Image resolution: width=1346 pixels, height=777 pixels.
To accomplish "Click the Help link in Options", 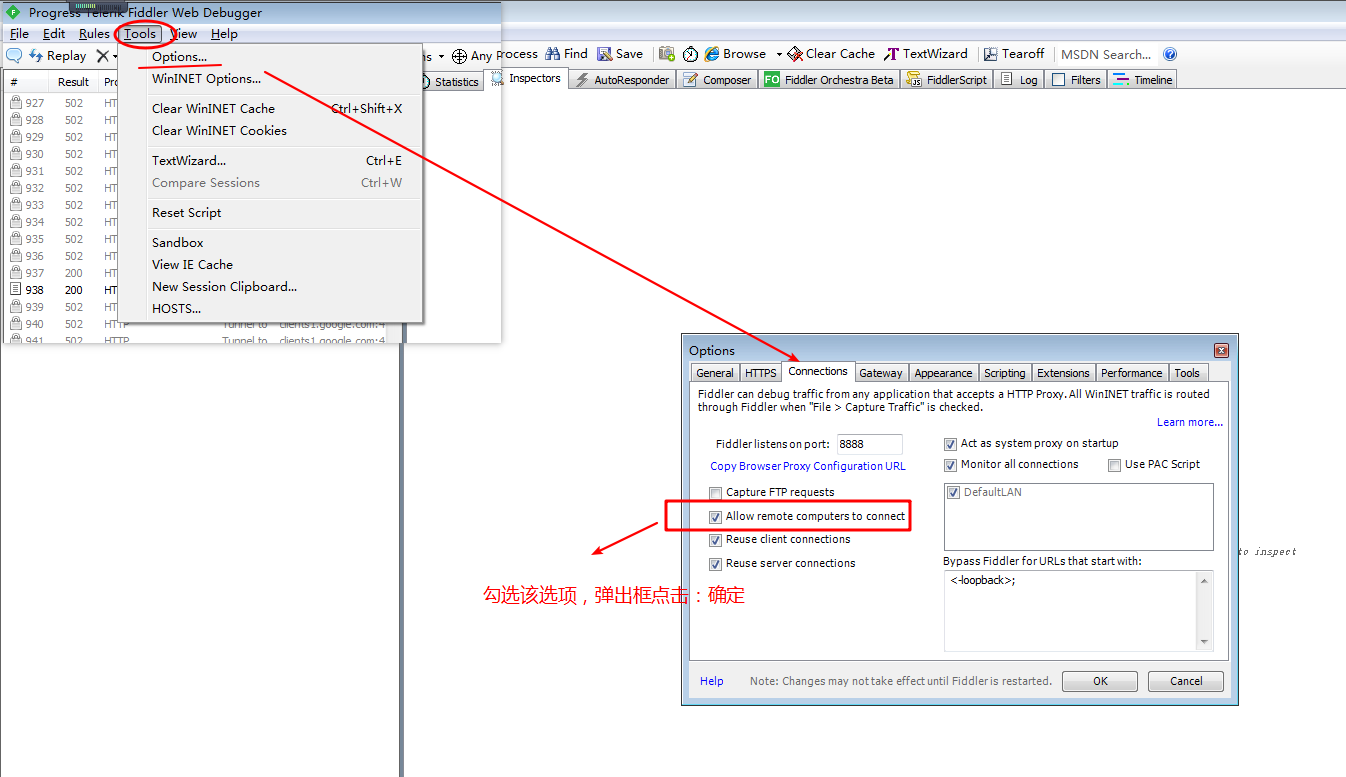I will [x=712, y=681].
